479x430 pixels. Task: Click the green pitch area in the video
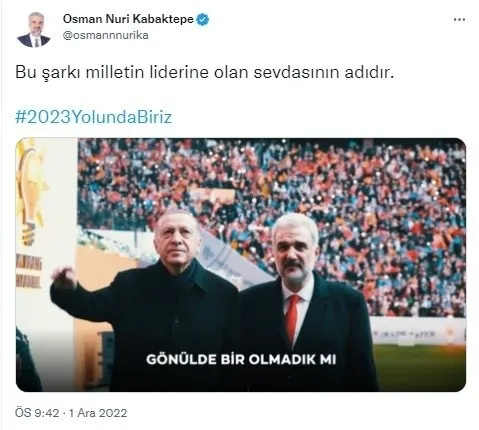click(x=420, y=368)
